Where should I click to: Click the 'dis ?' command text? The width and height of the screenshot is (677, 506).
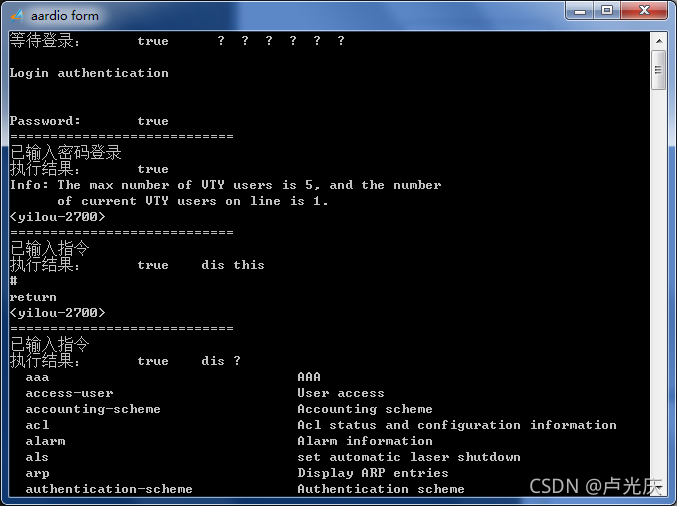coord(221,361)
